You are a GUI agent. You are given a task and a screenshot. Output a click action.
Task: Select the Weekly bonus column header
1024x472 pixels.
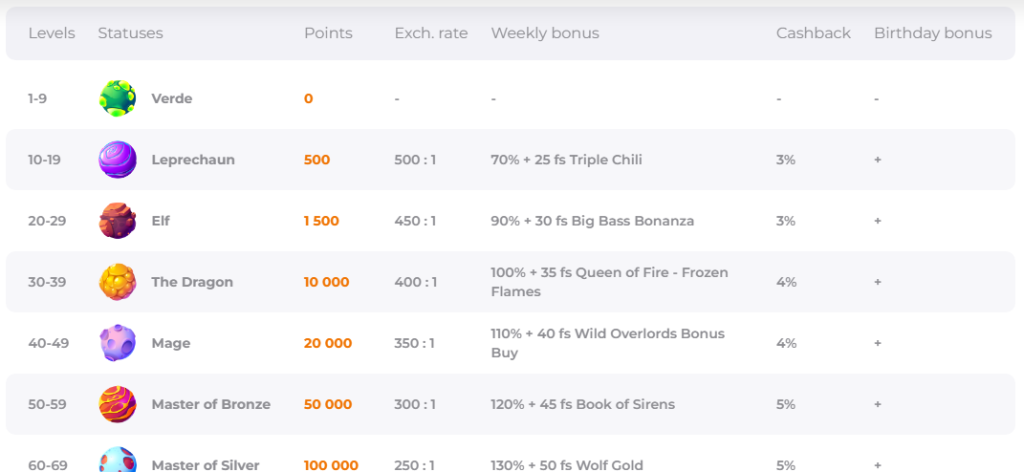545,33
